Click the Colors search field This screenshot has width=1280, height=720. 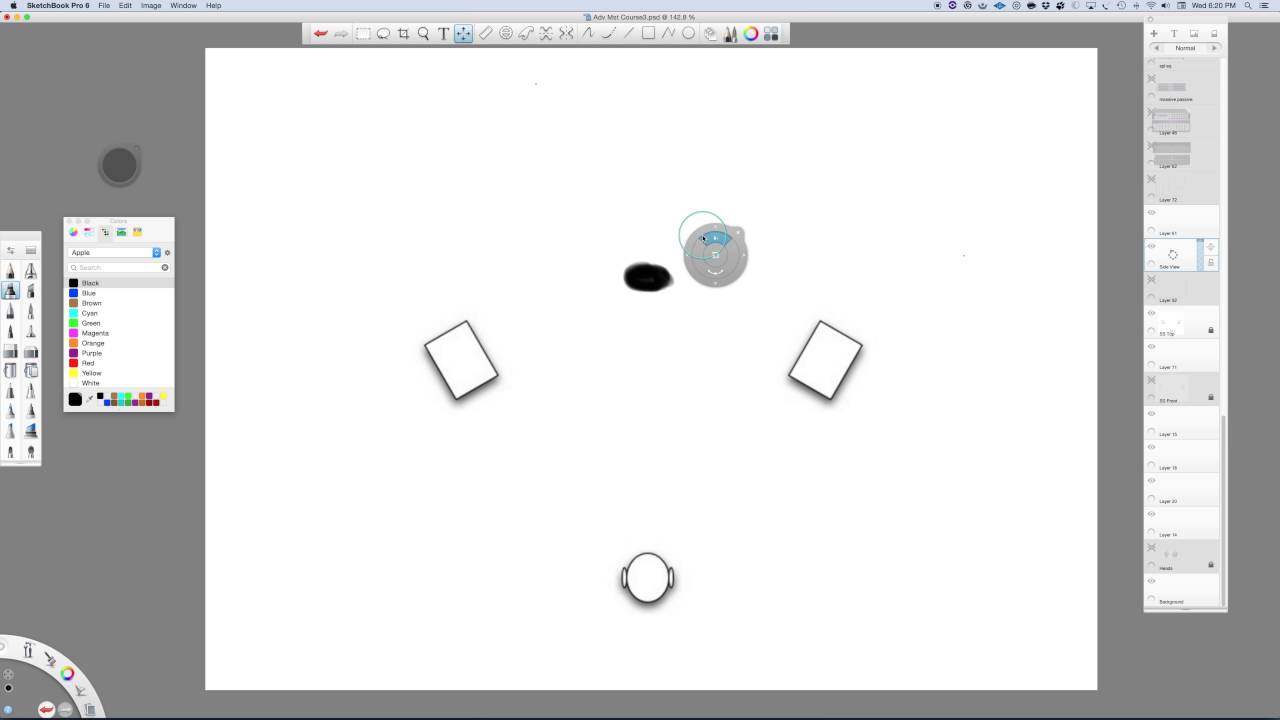point(118,268)
